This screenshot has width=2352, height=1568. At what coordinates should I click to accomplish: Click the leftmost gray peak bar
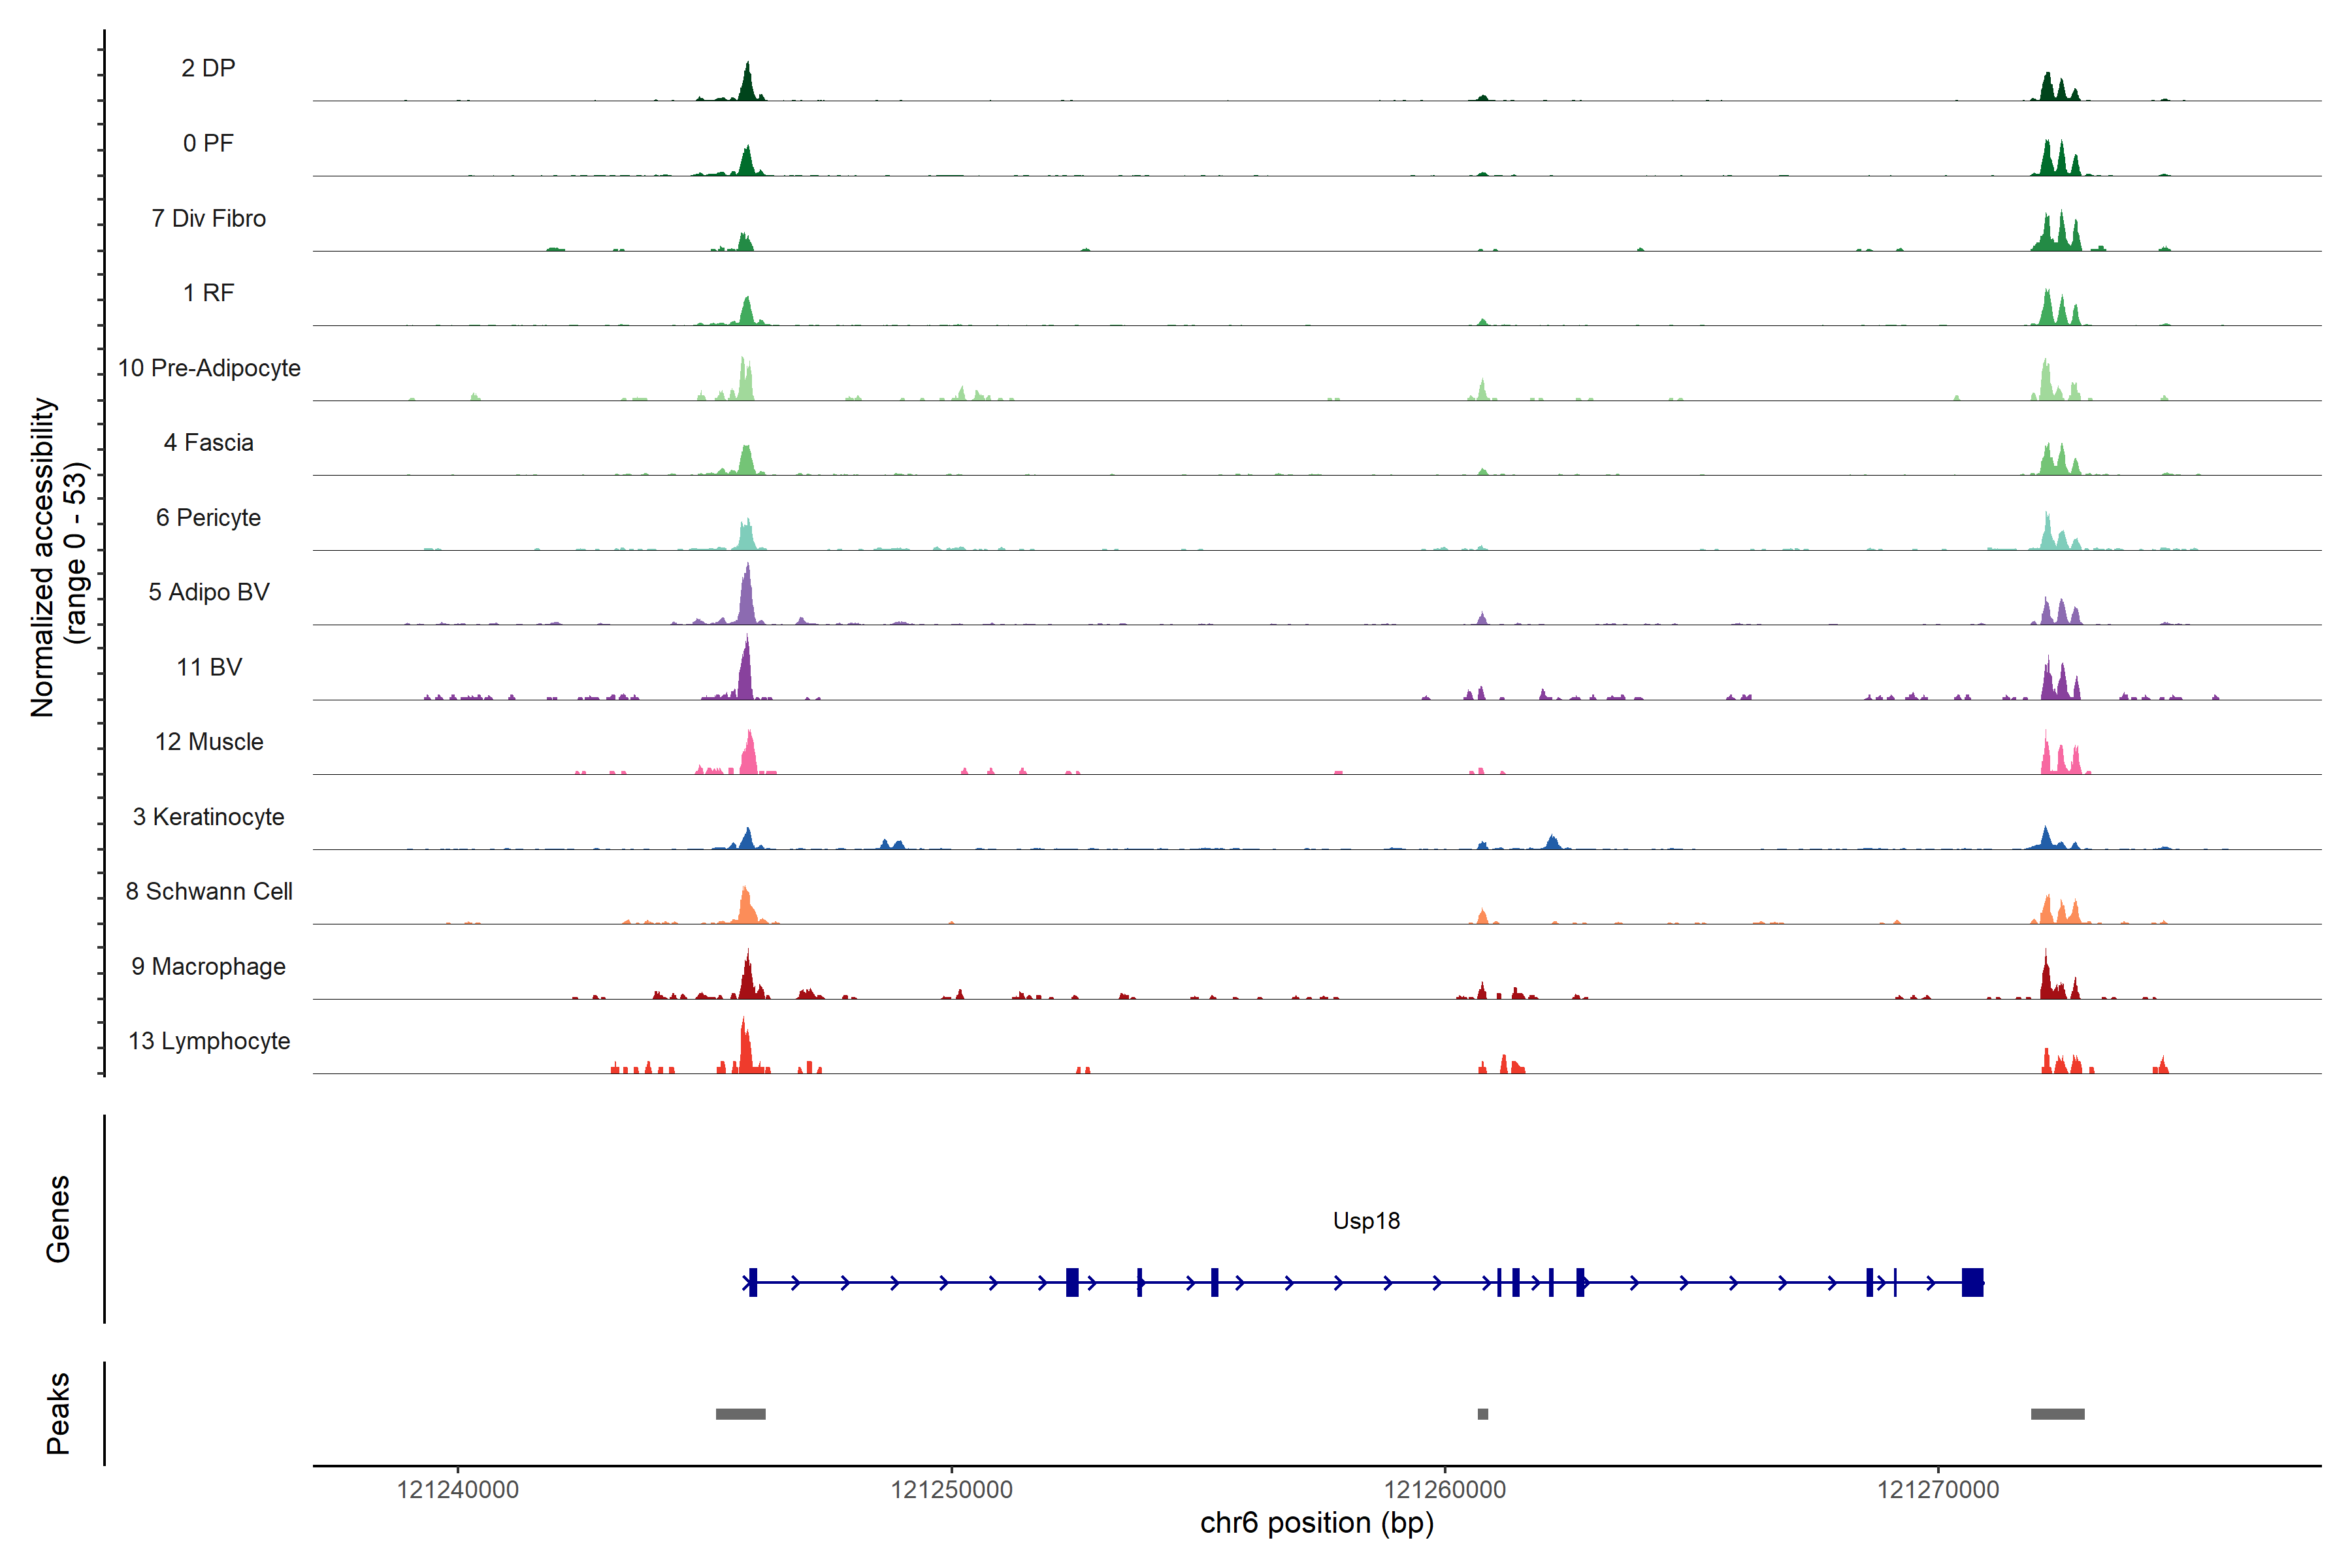click(740, 1414)
